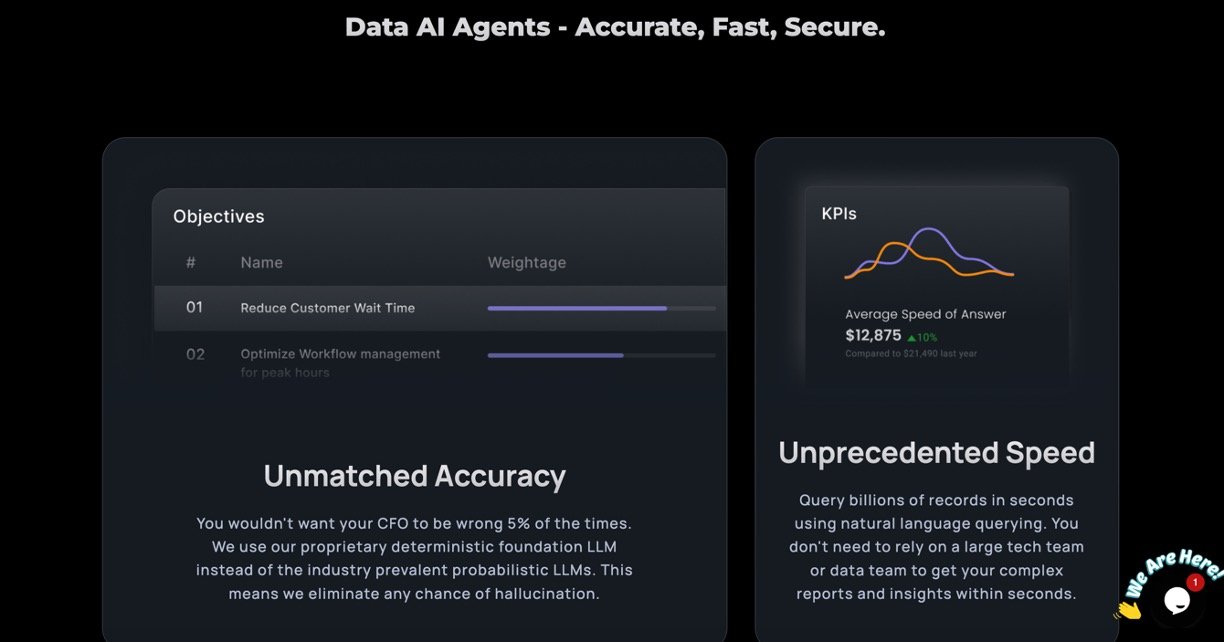Click the # column header
1224x642 pixels.
(191, 263)
